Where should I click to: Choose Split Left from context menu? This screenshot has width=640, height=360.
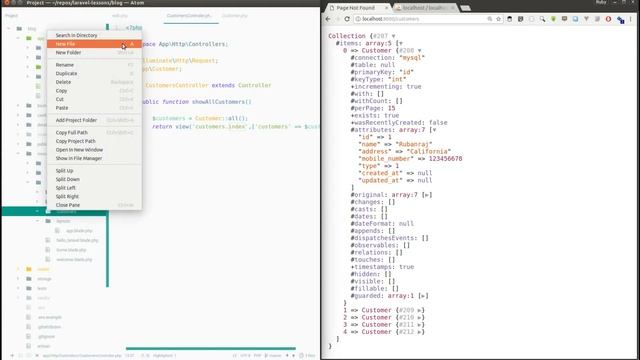94,187
